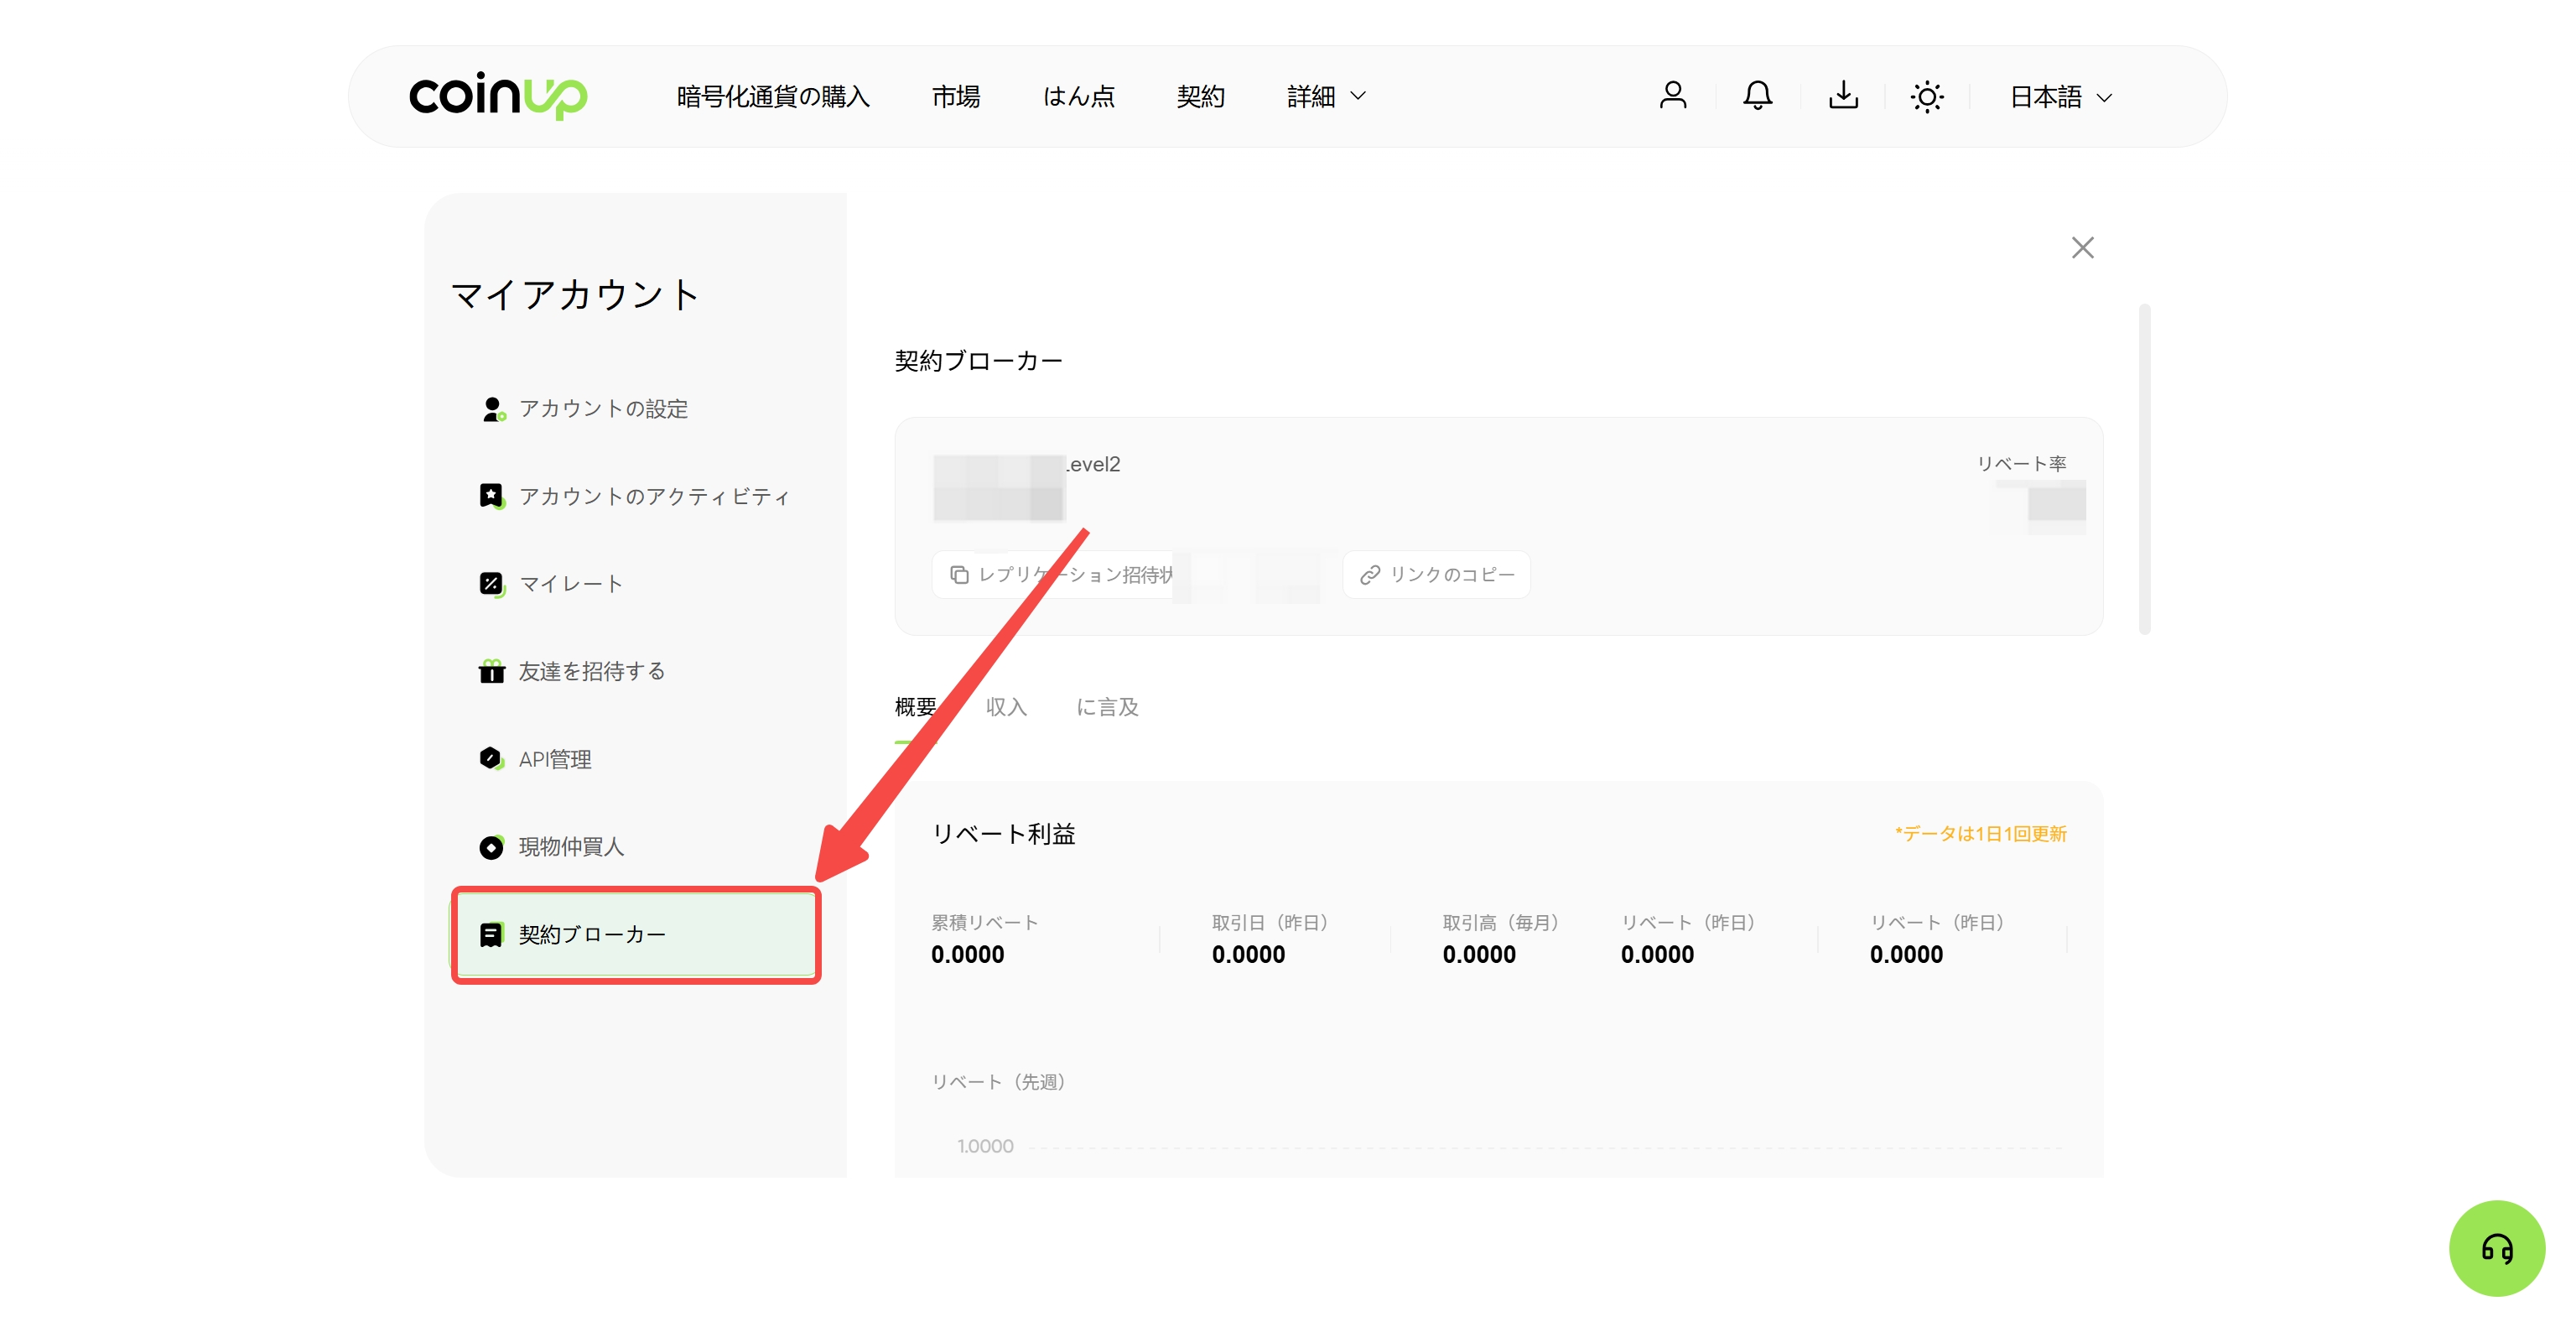
Task: Click the gift box icon
Action: (491, 671)
